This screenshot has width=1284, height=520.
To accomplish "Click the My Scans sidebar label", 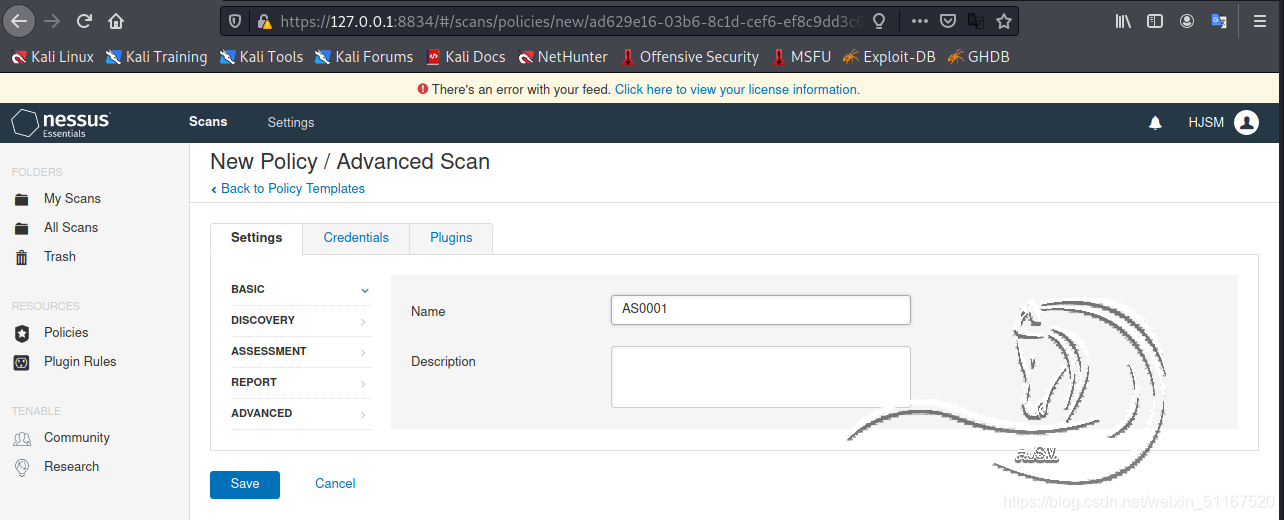I will pos(72,199).
